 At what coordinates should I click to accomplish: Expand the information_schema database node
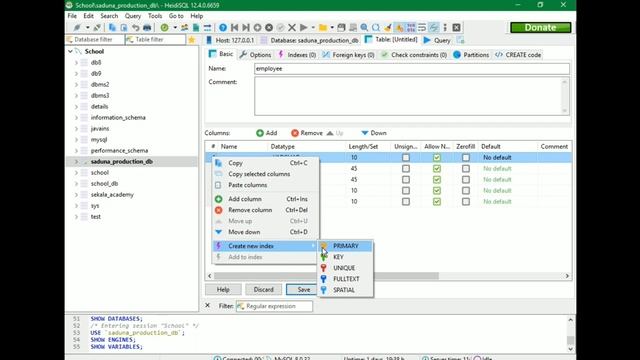click(76, 118)
